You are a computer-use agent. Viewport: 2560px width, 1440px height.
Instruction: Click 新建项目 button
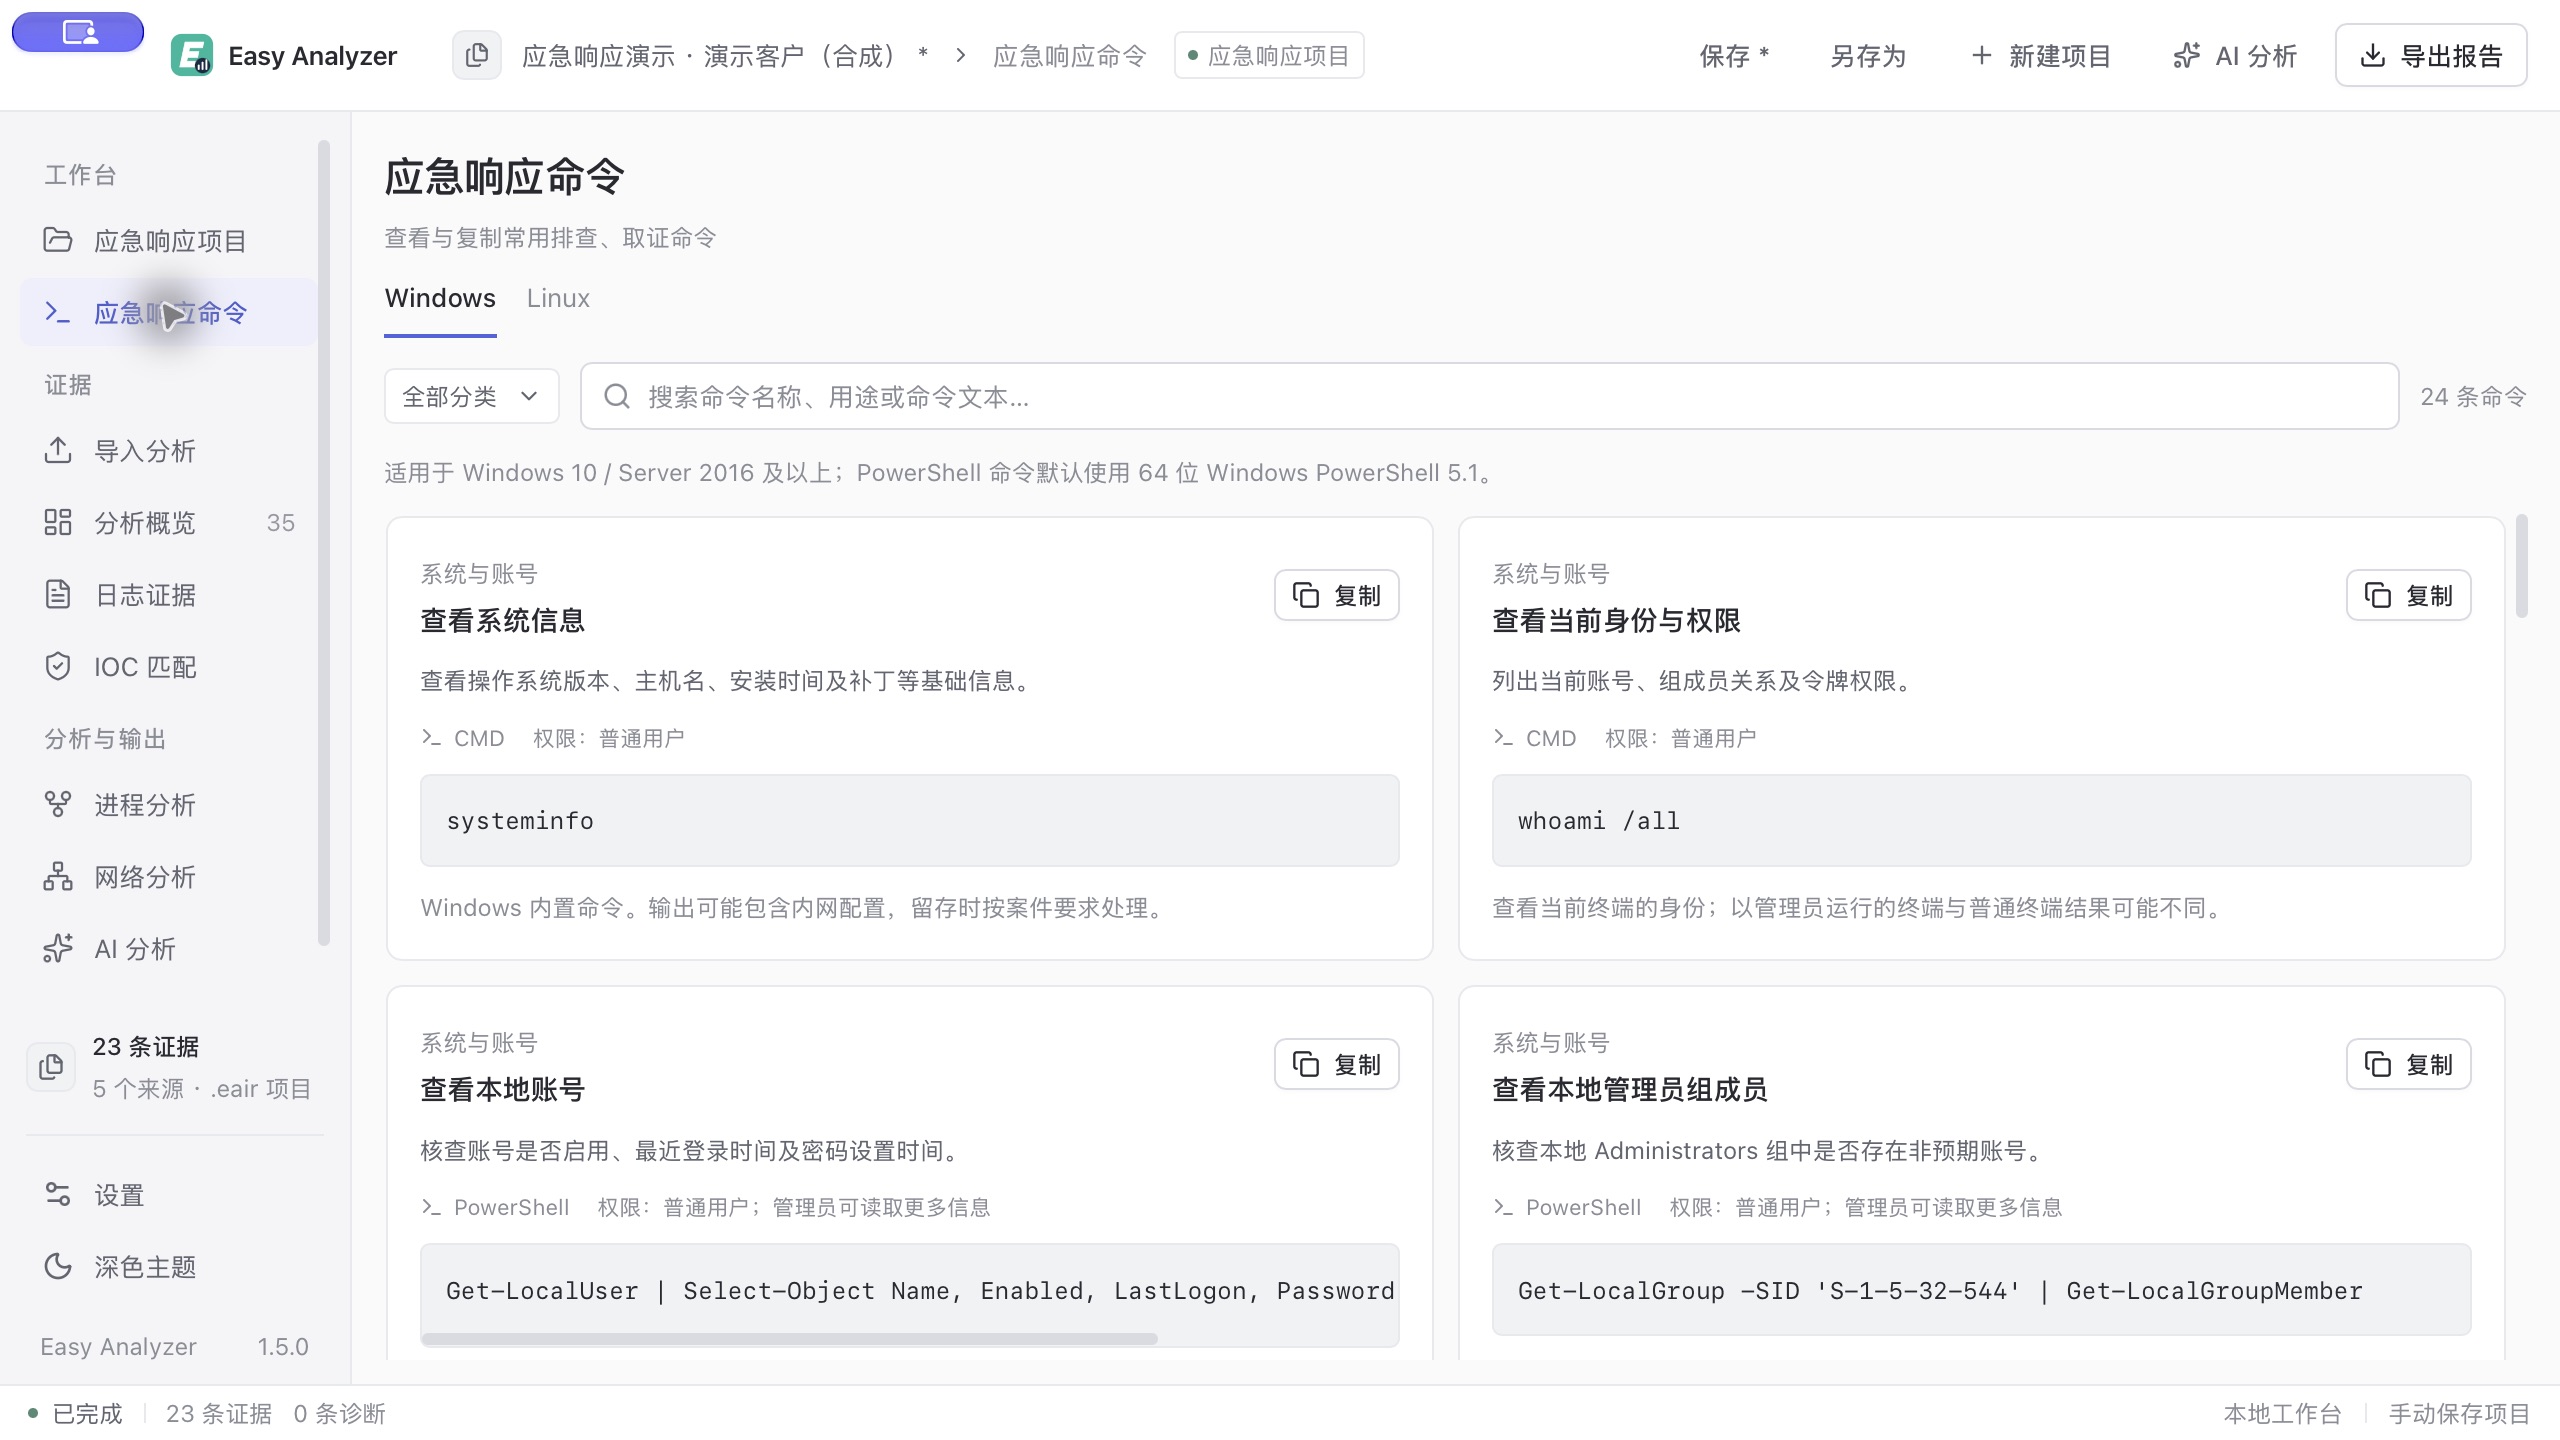tap(2041, 56)
